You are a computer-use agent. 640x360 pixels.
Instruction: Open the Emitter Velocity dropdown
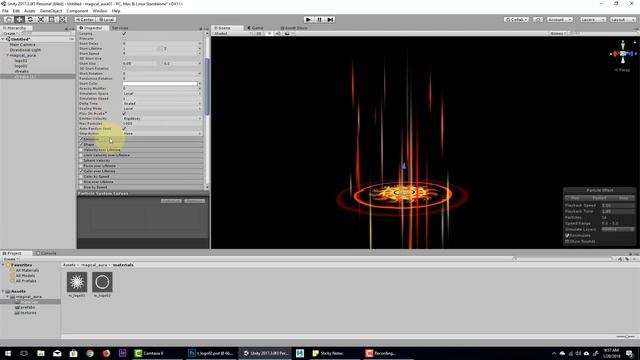[162, 118]
